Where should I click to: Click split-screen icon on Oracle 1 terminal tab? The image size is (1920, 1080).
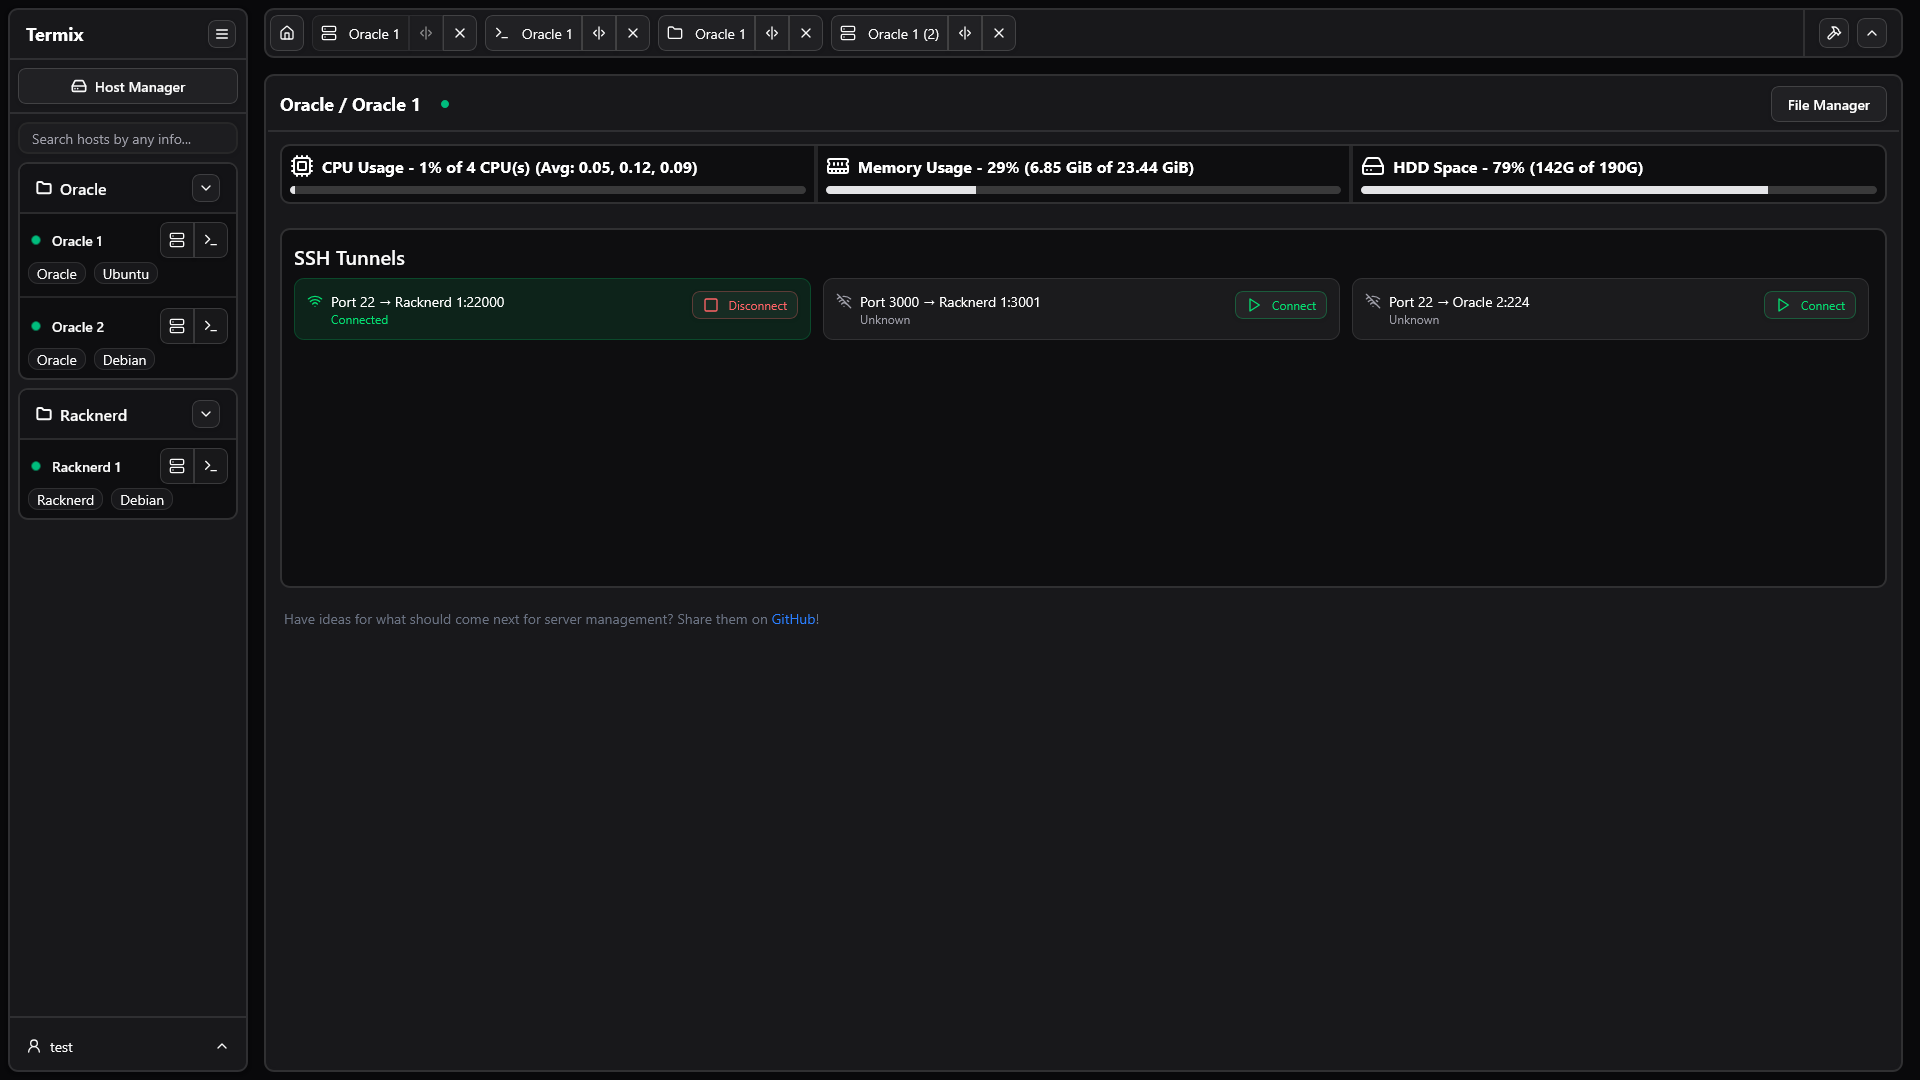tap(599, 33)
